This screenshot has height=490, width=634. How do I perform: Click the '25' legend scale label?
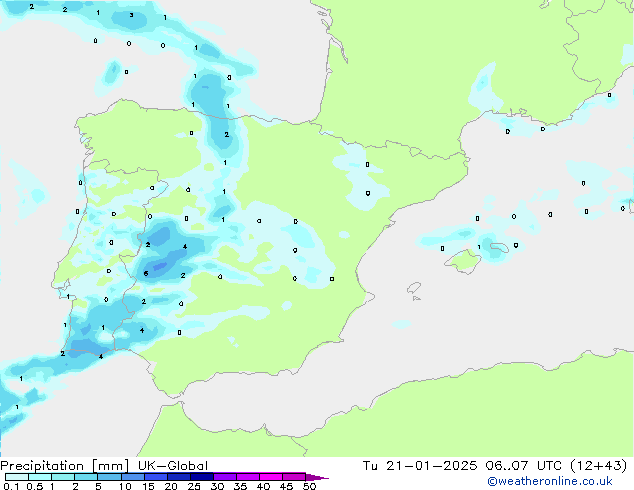point(194,486)
